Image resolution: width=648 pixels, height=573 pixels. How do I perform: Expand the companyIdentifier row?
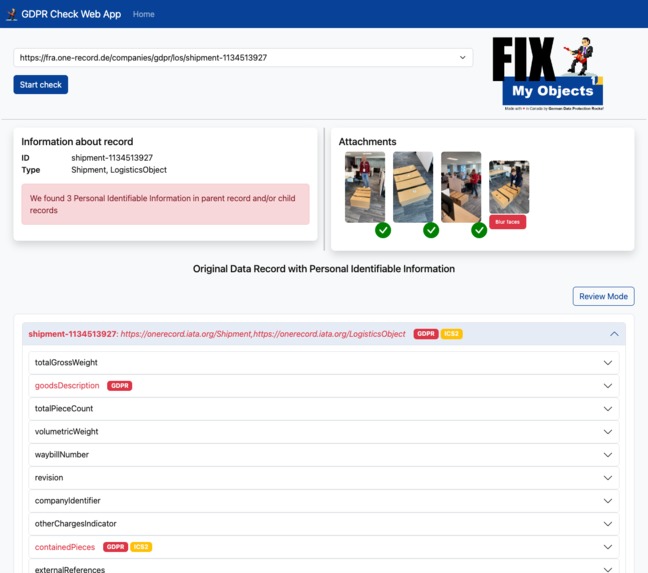tap(324, 501)
